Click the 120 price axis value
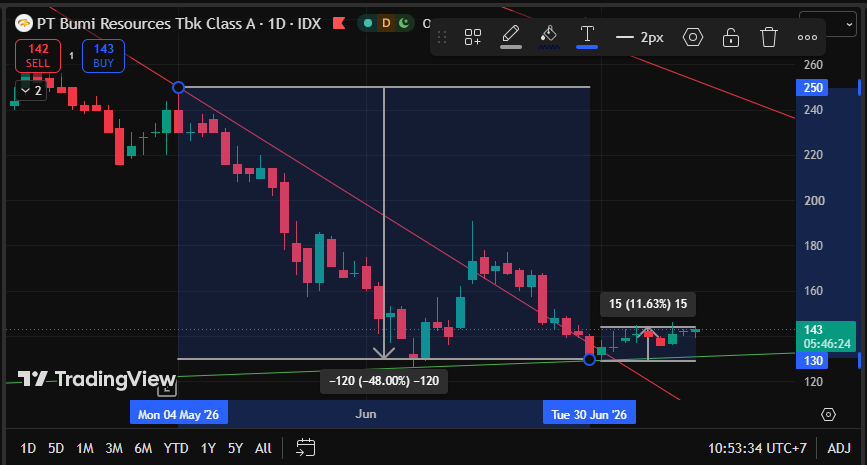867x465 pixels. 813,382
